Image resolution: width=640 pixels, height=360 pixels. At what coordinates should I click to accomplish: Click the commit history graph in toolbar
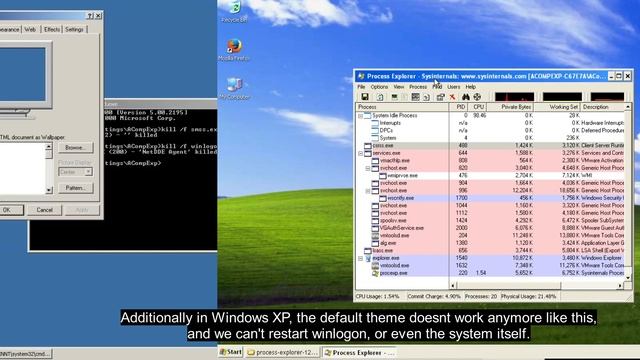point(562,97)
